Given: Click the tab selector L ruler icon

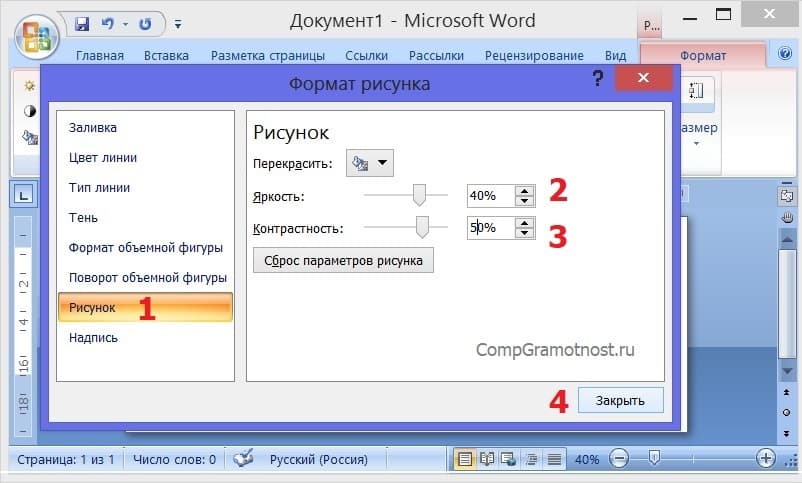Looking at the screenshot, I should pos(23,195).
